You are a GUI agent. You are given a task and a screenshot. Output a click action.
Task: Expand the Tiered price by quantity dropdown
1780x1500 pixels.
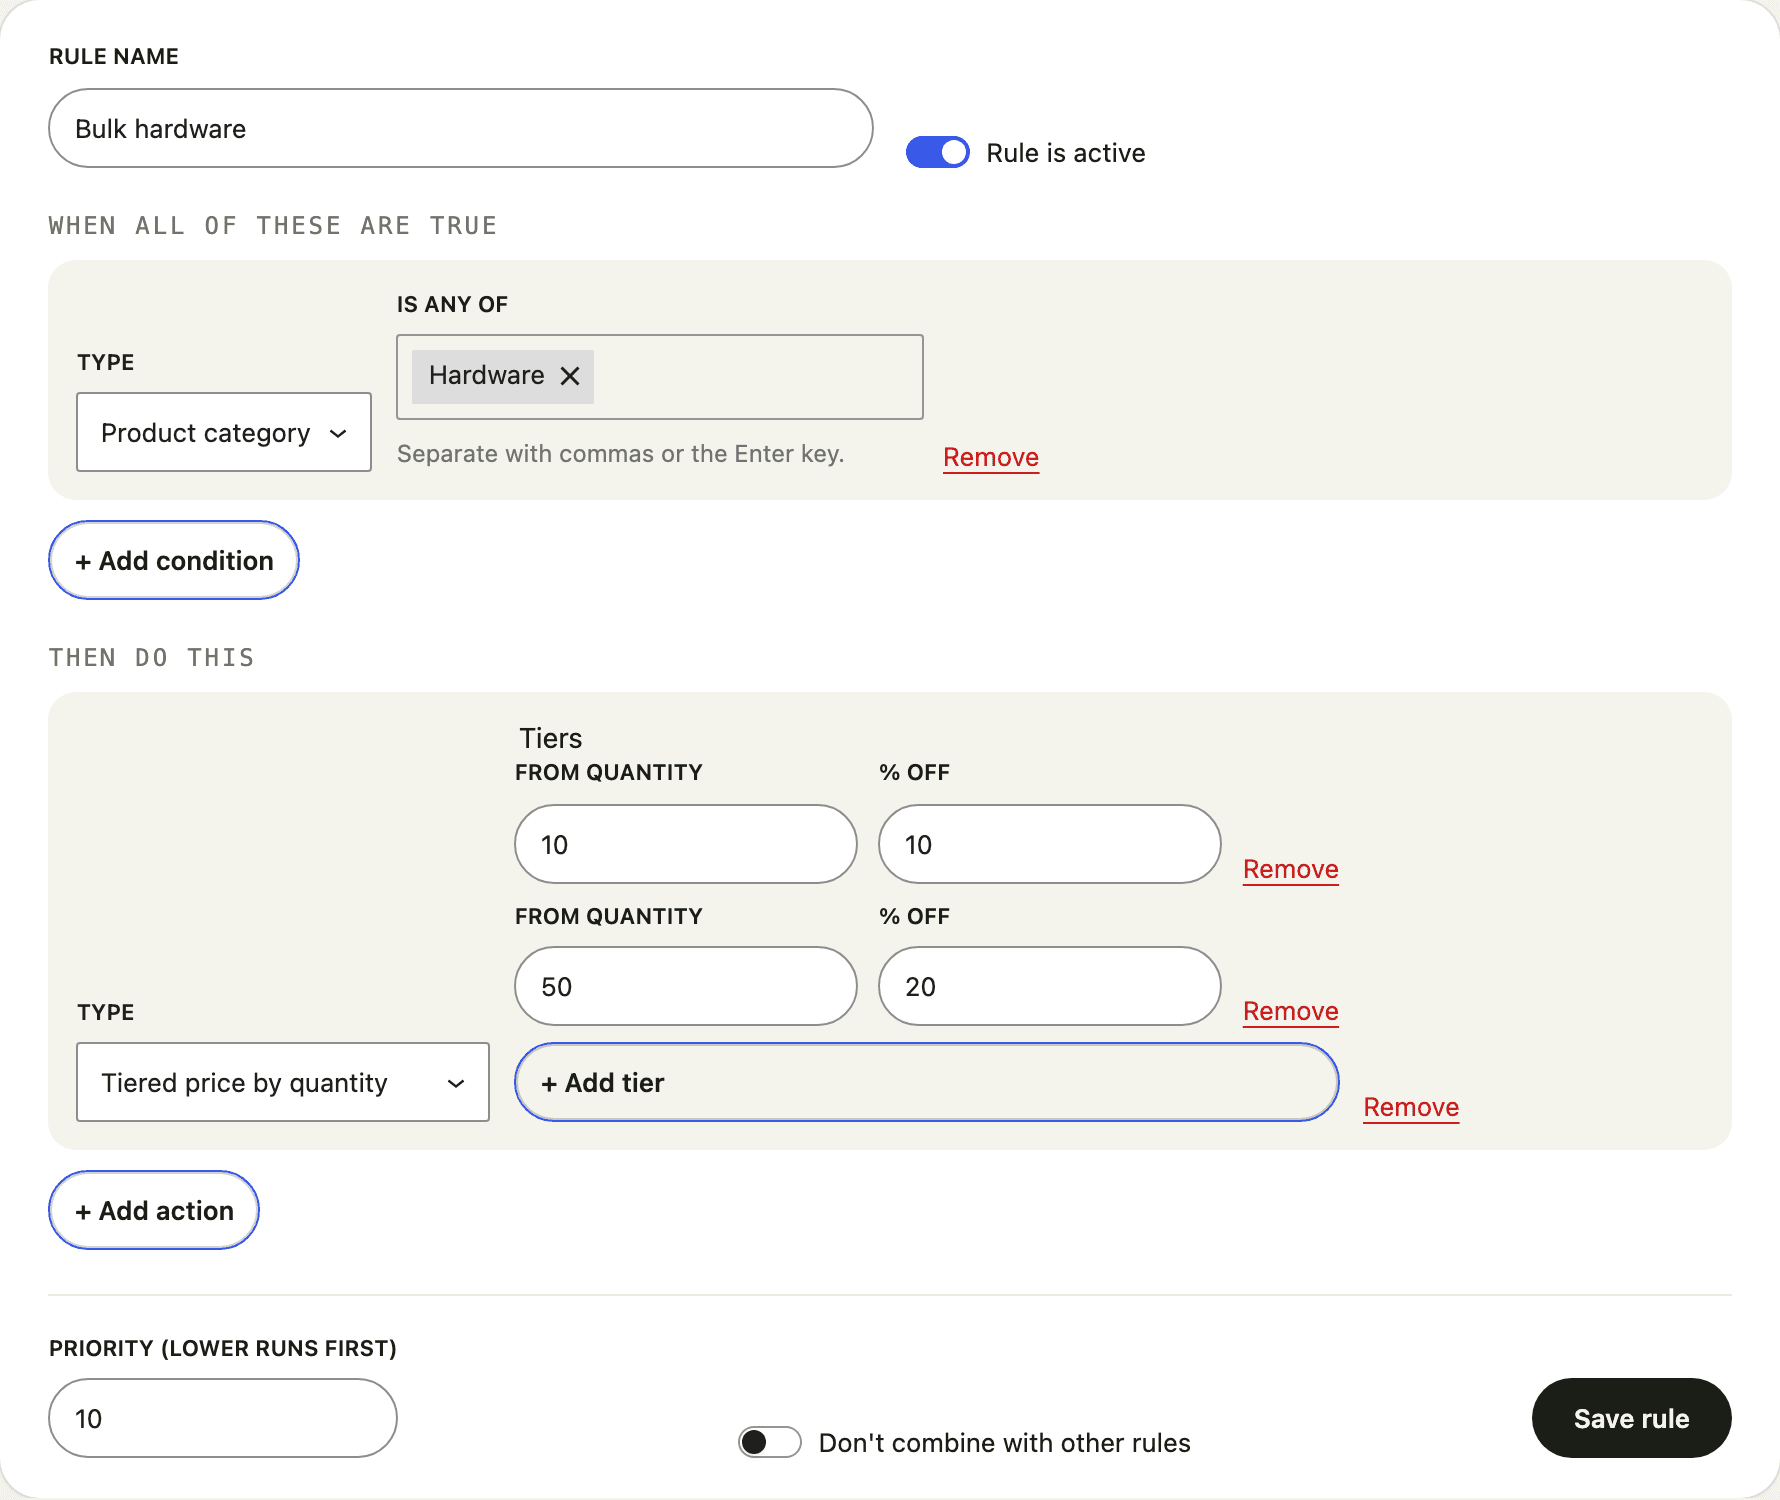click(x=283, y=1082)
